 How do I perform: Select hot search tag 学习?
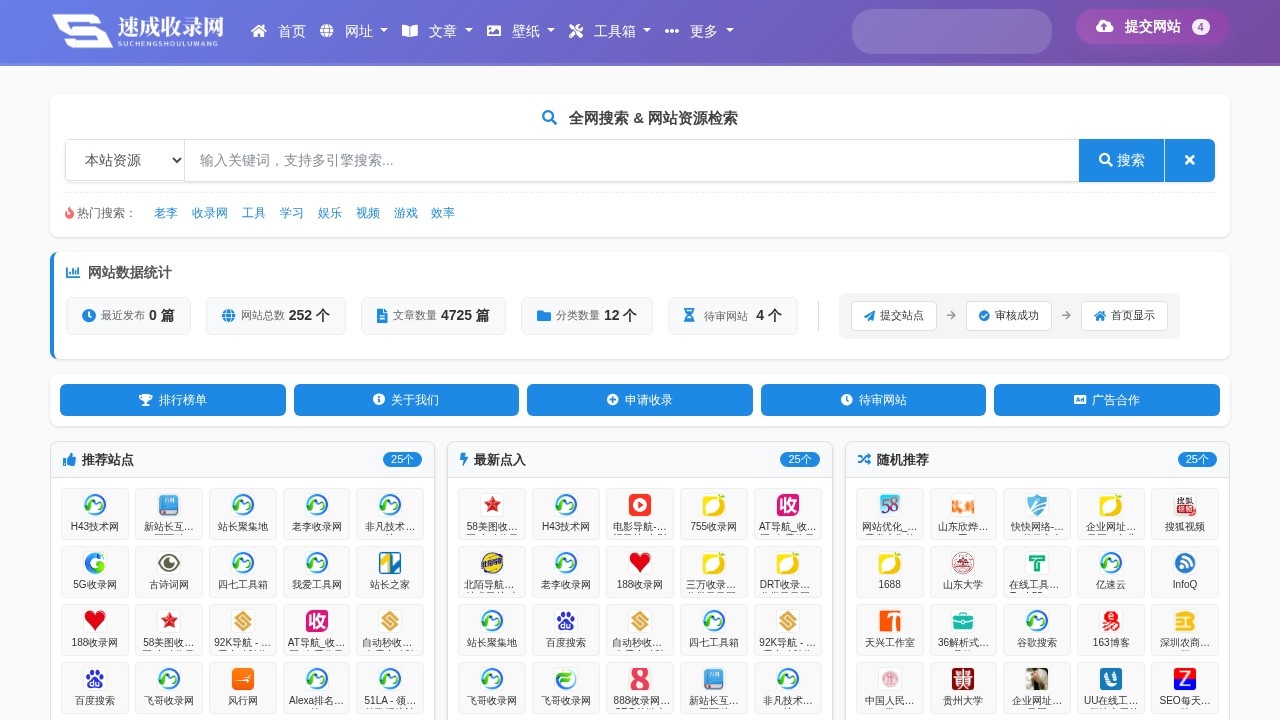292,213
